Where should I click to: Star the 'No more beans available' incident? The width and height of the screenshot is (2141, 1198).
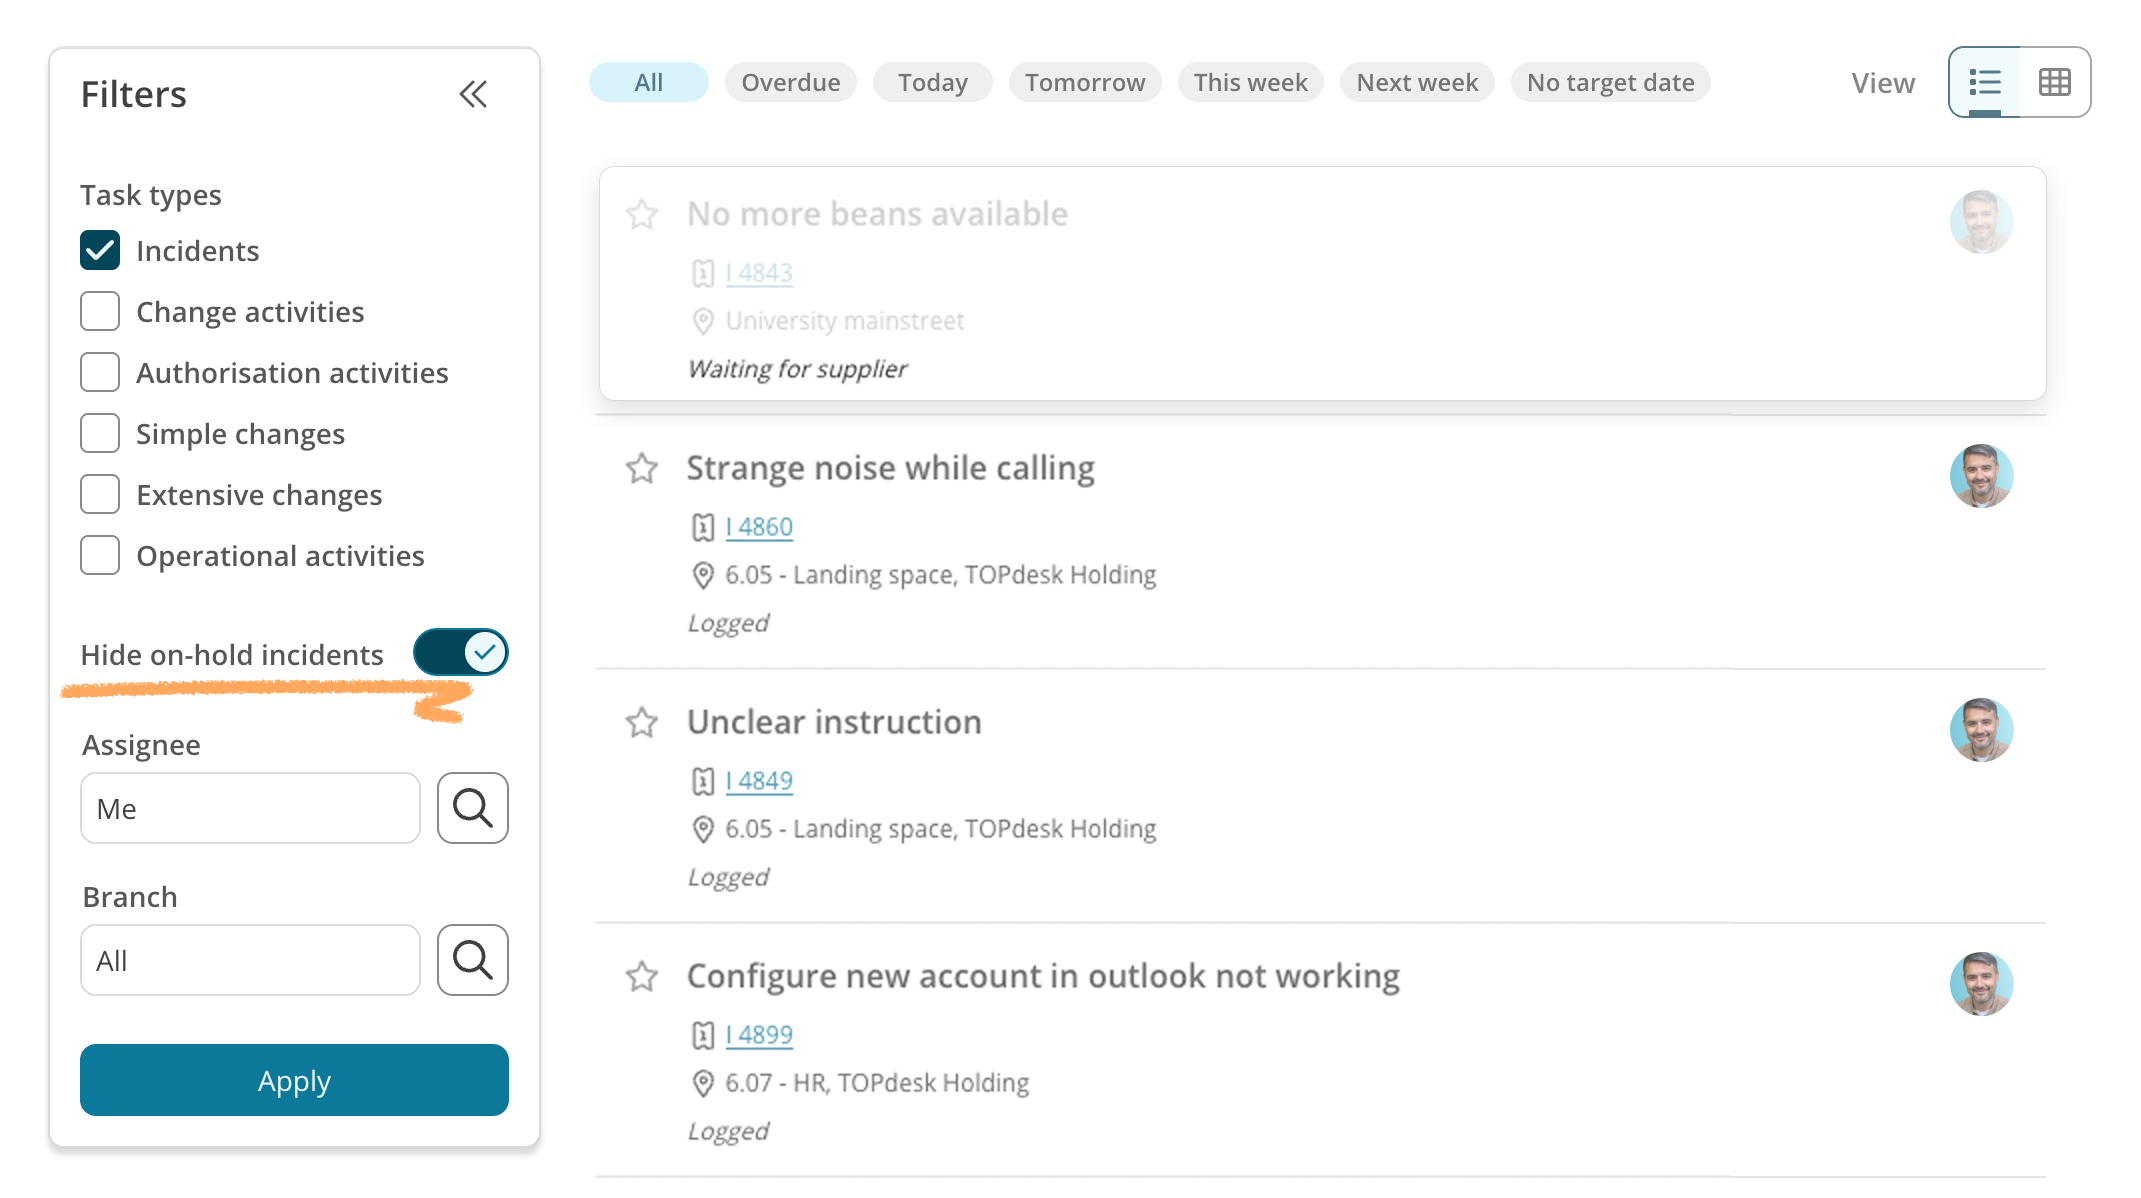[642, 214]
